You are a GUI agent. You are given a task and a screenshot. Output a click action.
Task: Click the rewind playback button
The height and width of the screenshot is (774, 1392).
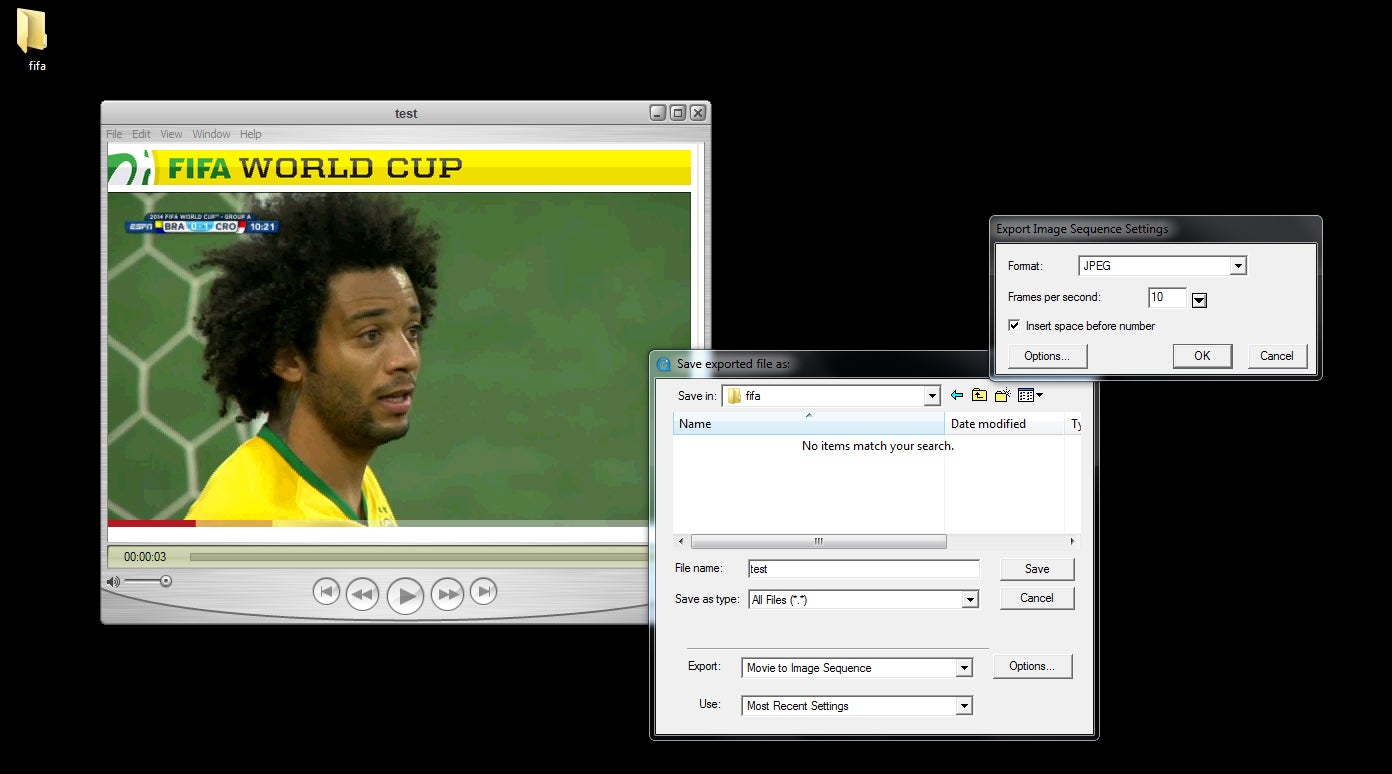pyautogui.click(x=362, y=595)
